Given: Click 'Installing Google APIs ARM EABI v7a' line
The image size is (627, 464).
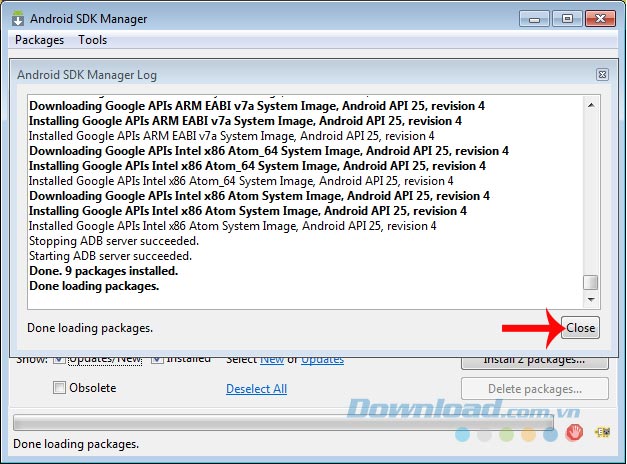Looking at the screenshot, I should [245, 121].
